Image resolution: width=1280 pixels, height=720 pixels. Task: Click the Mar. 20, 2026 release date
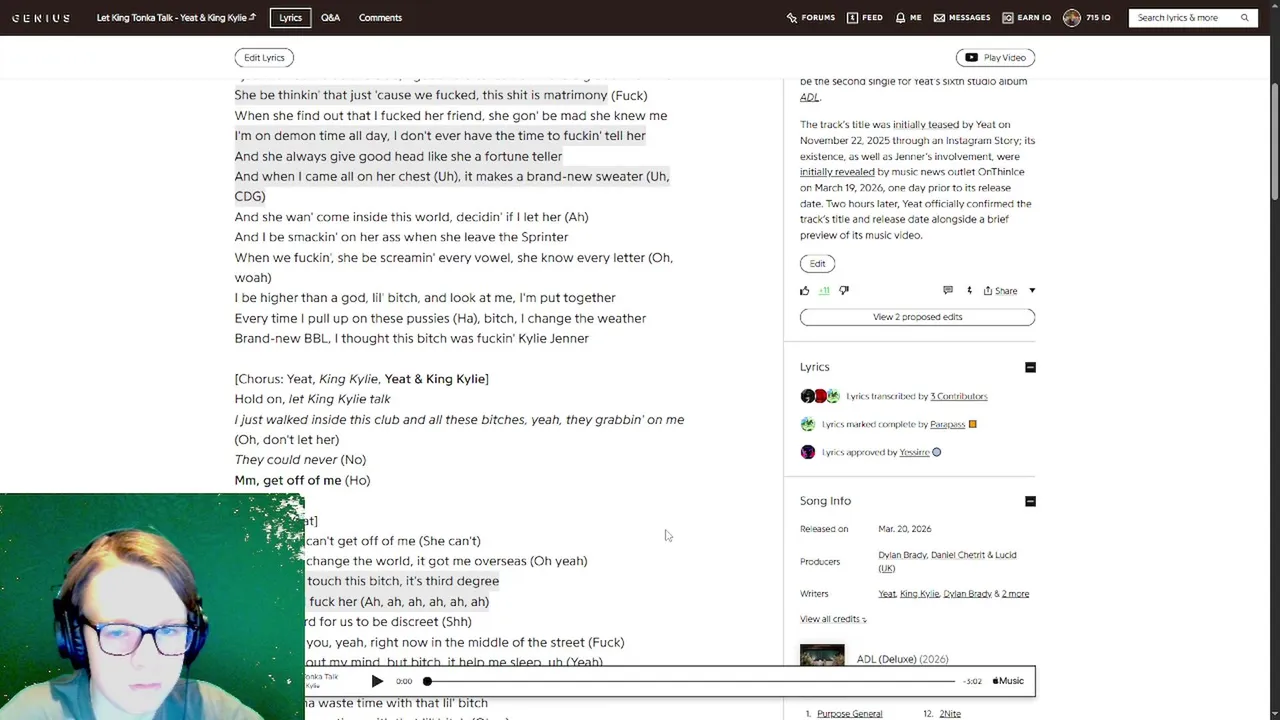pyautogui.click(x=904, y=529)
